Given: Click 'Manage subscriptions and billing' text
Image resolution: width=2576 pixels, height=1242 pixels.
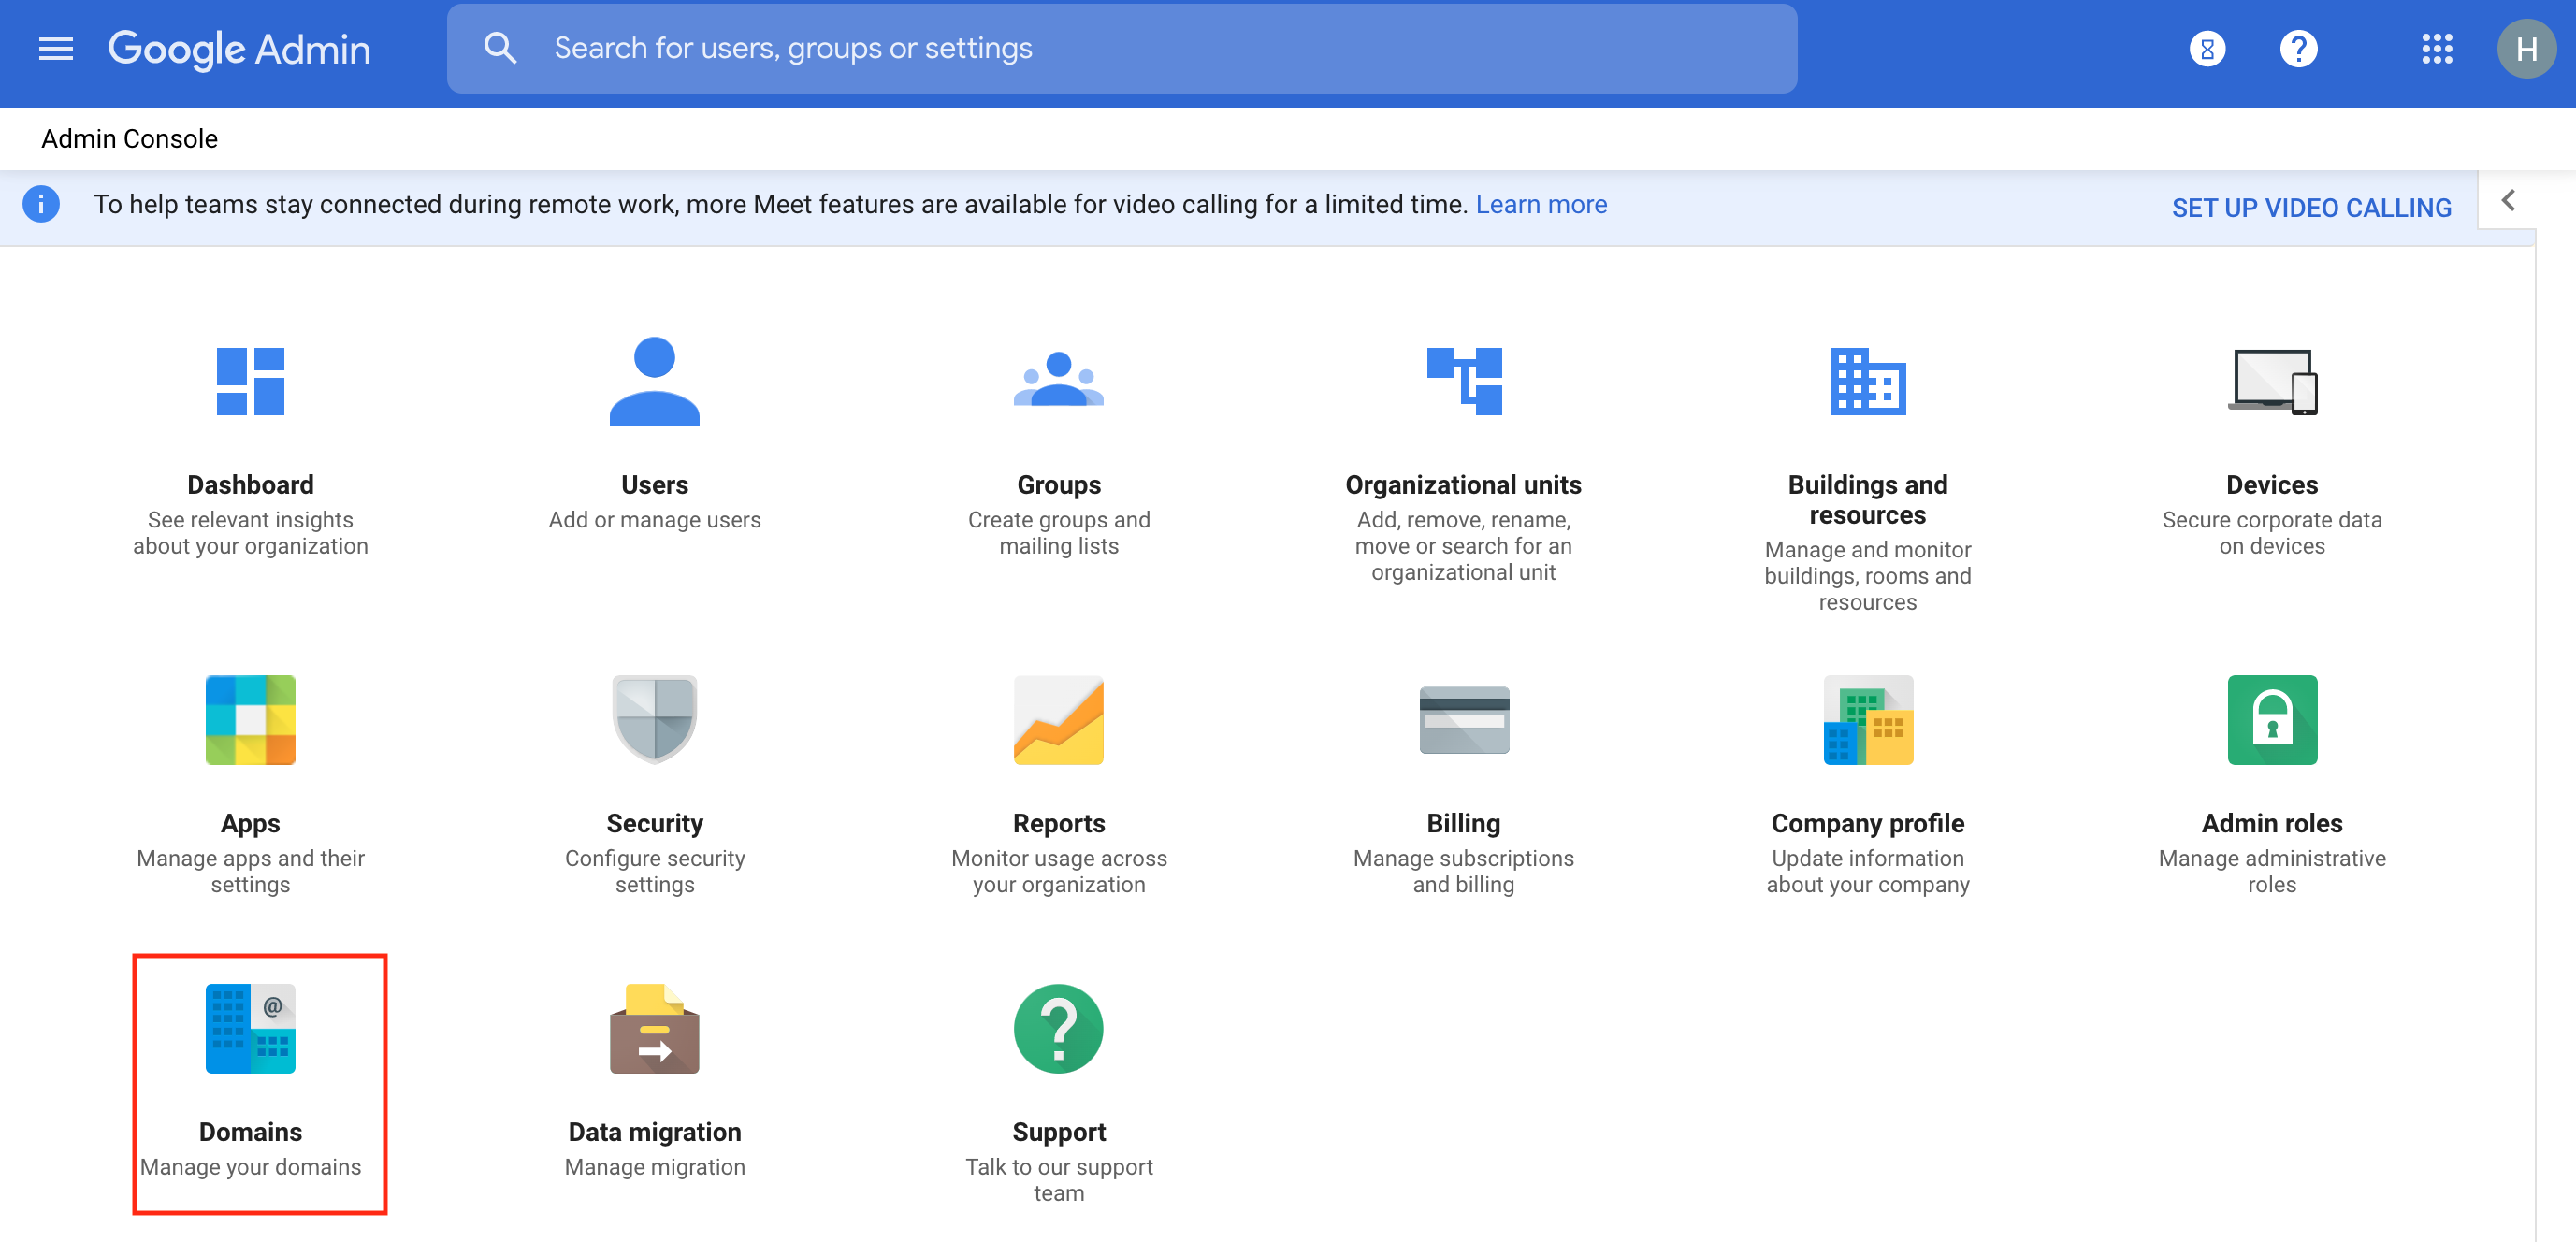Looking at the screenshot, I should [1463, 871].
